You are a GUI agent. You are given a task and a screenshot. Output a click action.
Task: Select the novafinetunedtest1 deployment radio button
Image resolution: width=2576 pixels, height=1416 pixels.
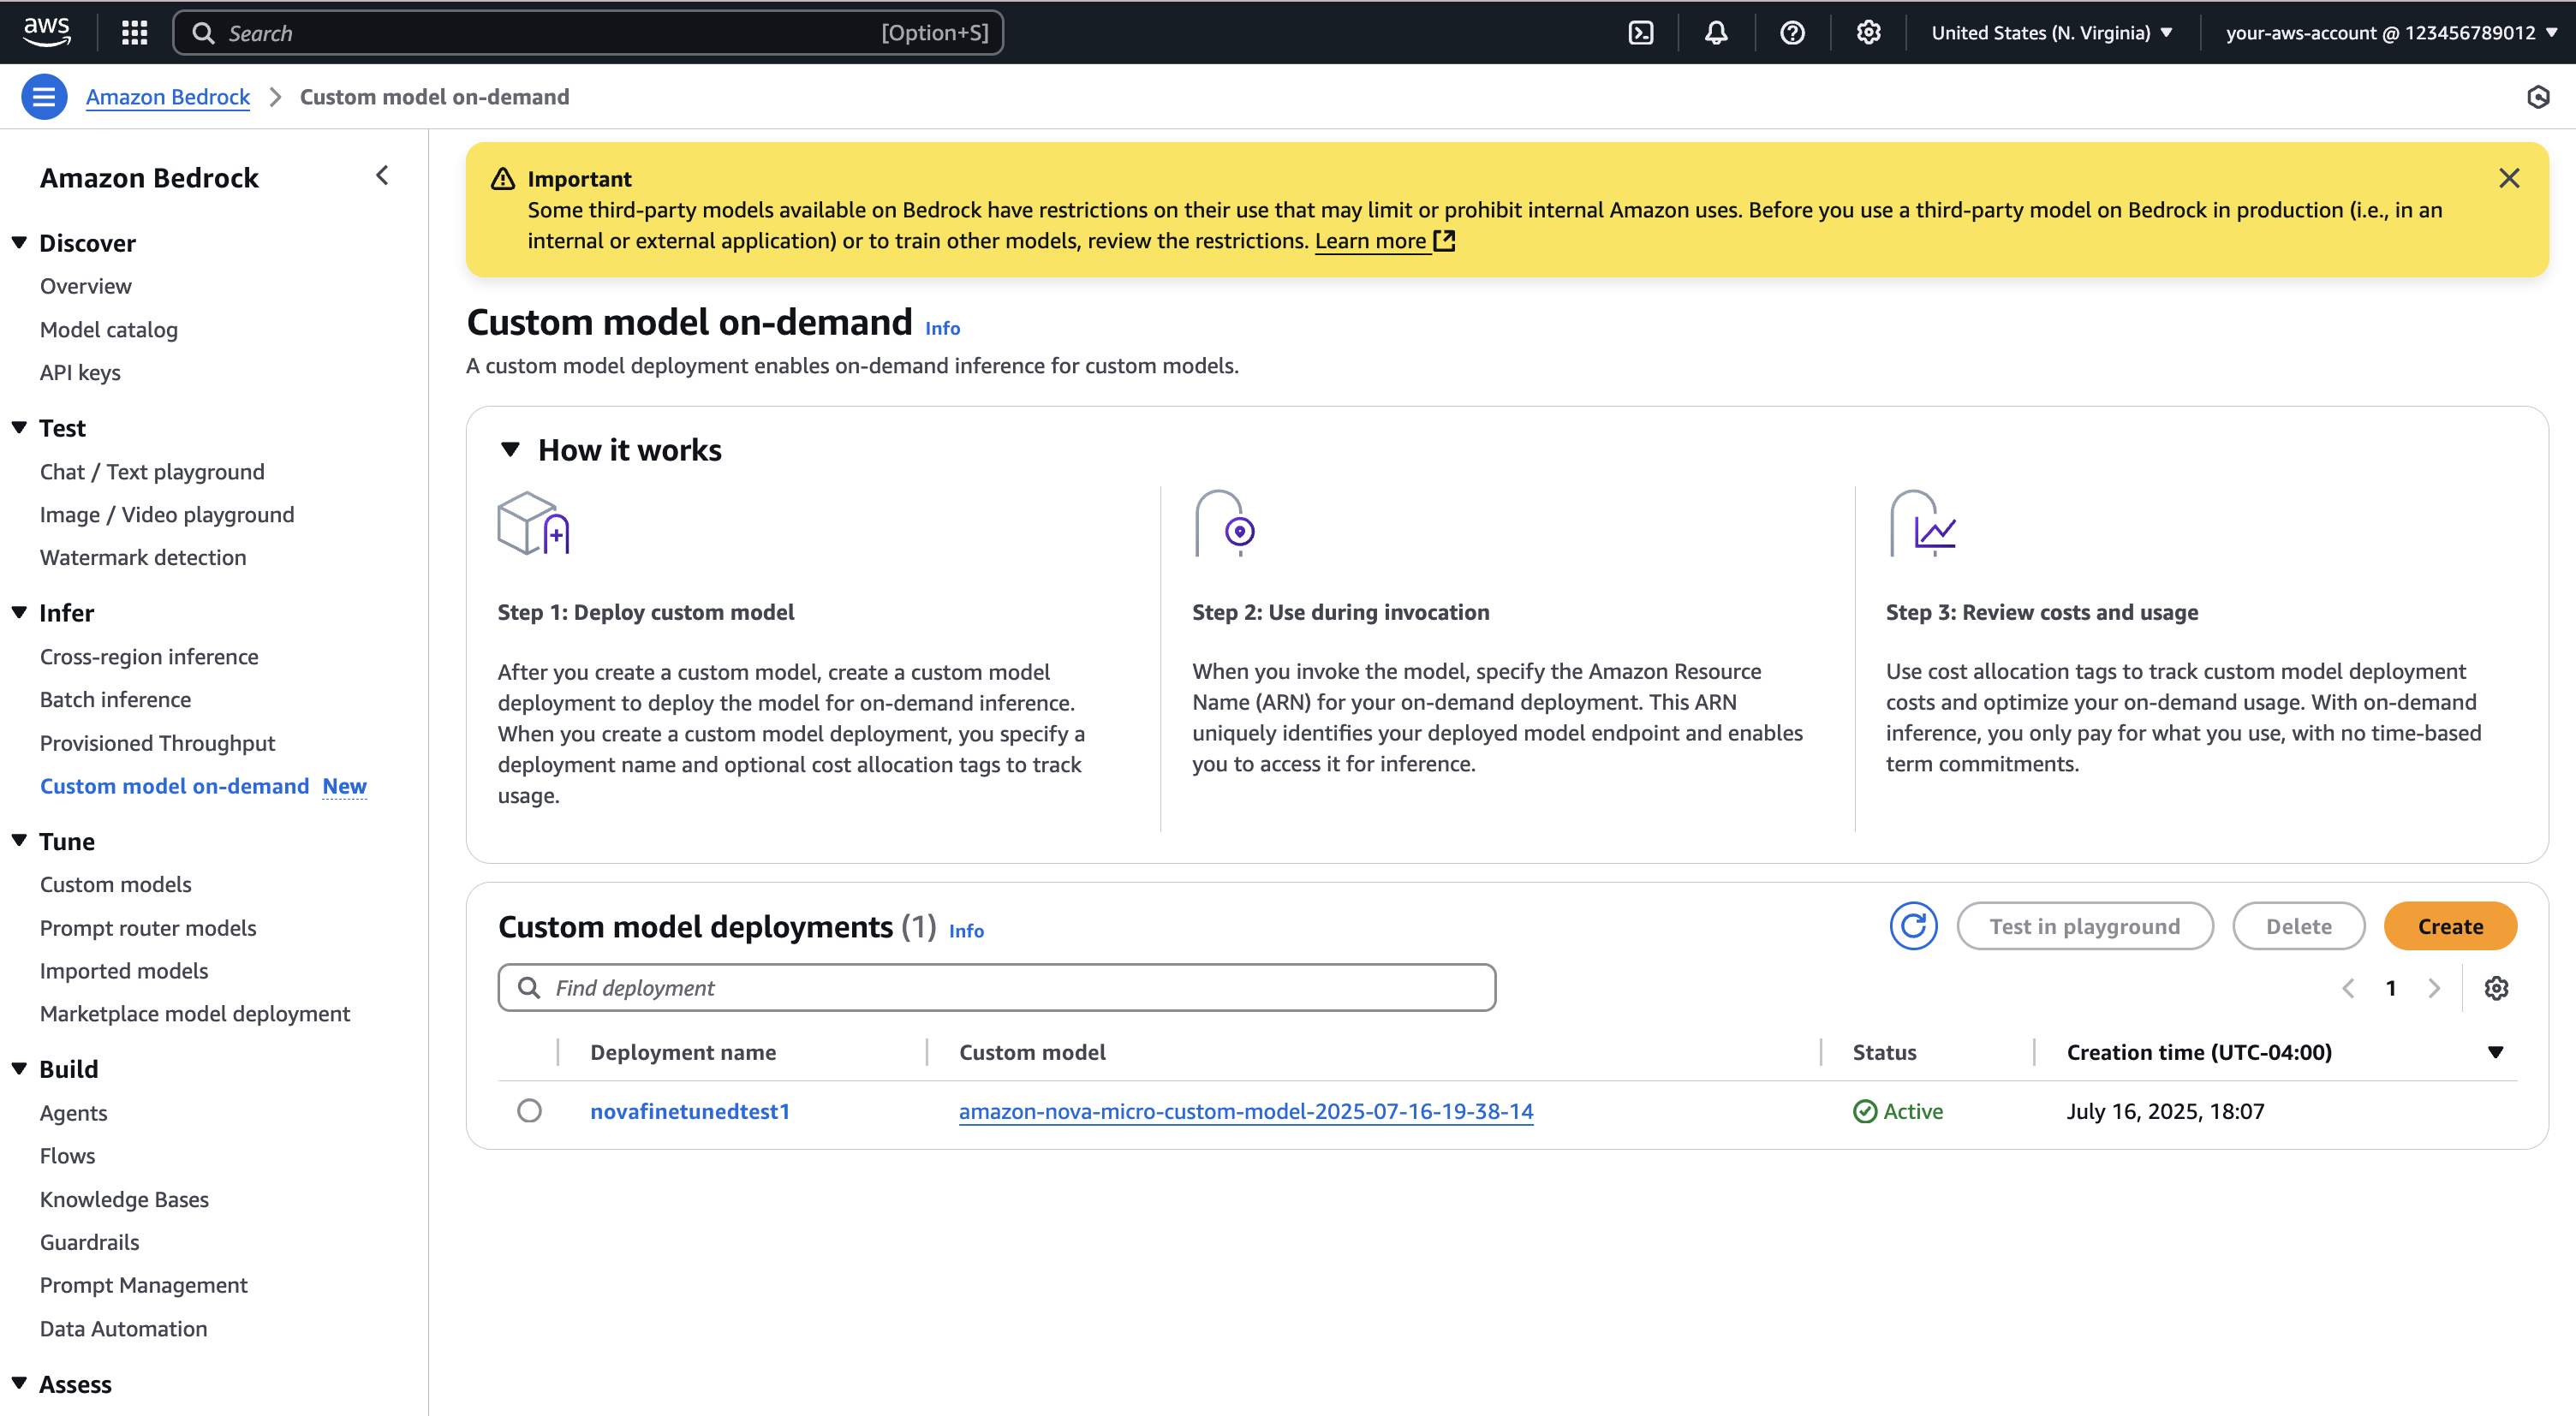coord(529,1111)
